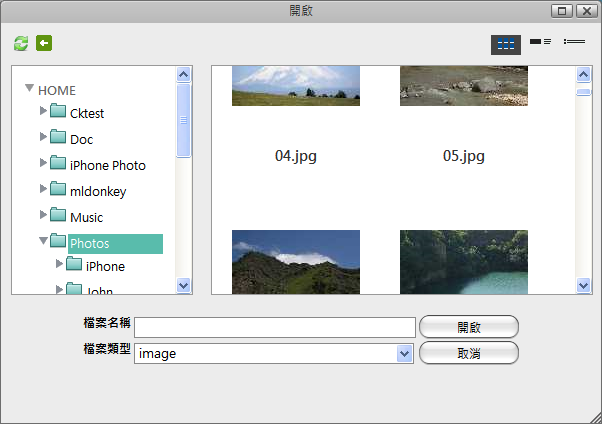
Task: Open the file type image dropdown
Action: (x=404, y=353)
